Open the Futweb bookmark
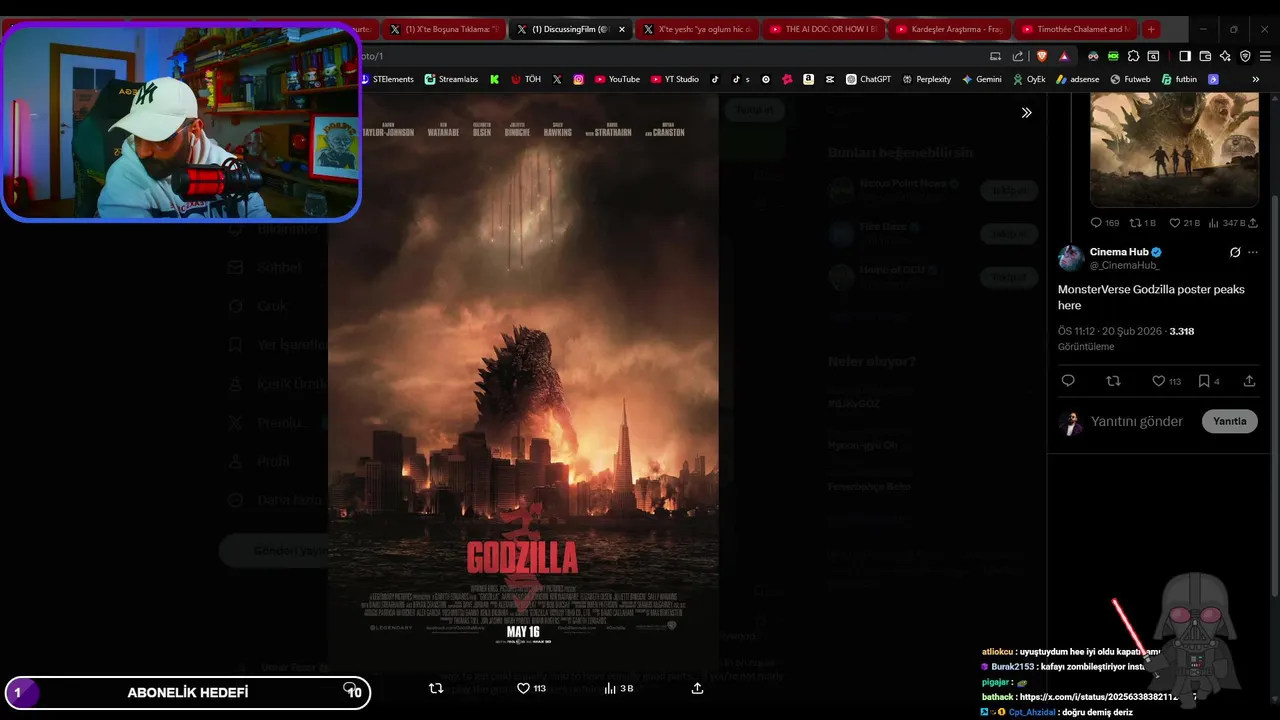1280x720 pixels. pos(1130,79)
